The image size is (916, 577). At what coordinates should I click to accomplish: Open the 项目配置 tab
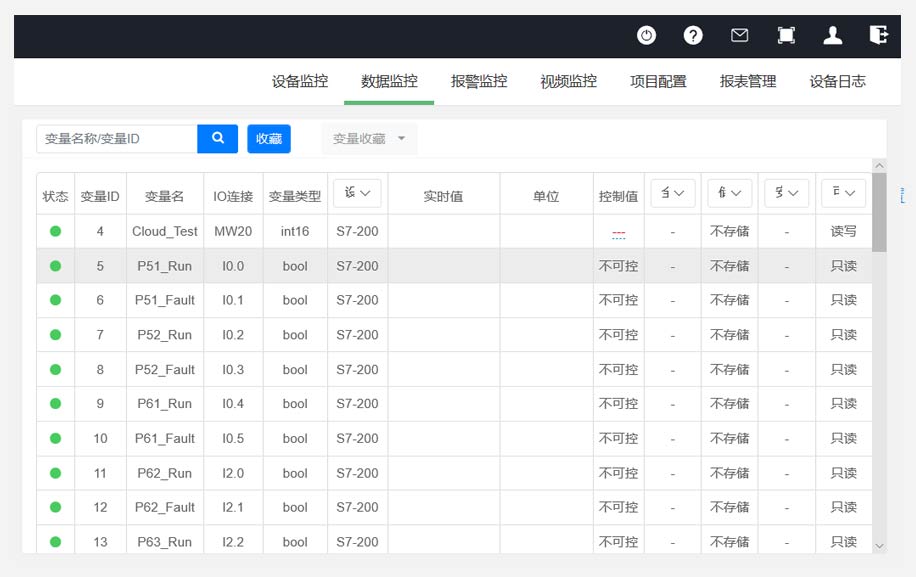click(658, 81)
